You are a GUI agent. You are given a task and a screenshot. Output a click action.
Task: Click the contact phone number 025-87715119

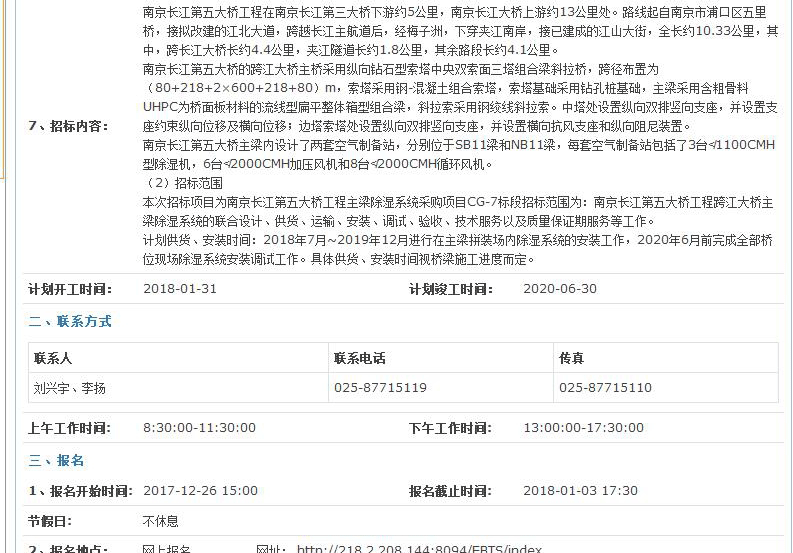point(380,387)
